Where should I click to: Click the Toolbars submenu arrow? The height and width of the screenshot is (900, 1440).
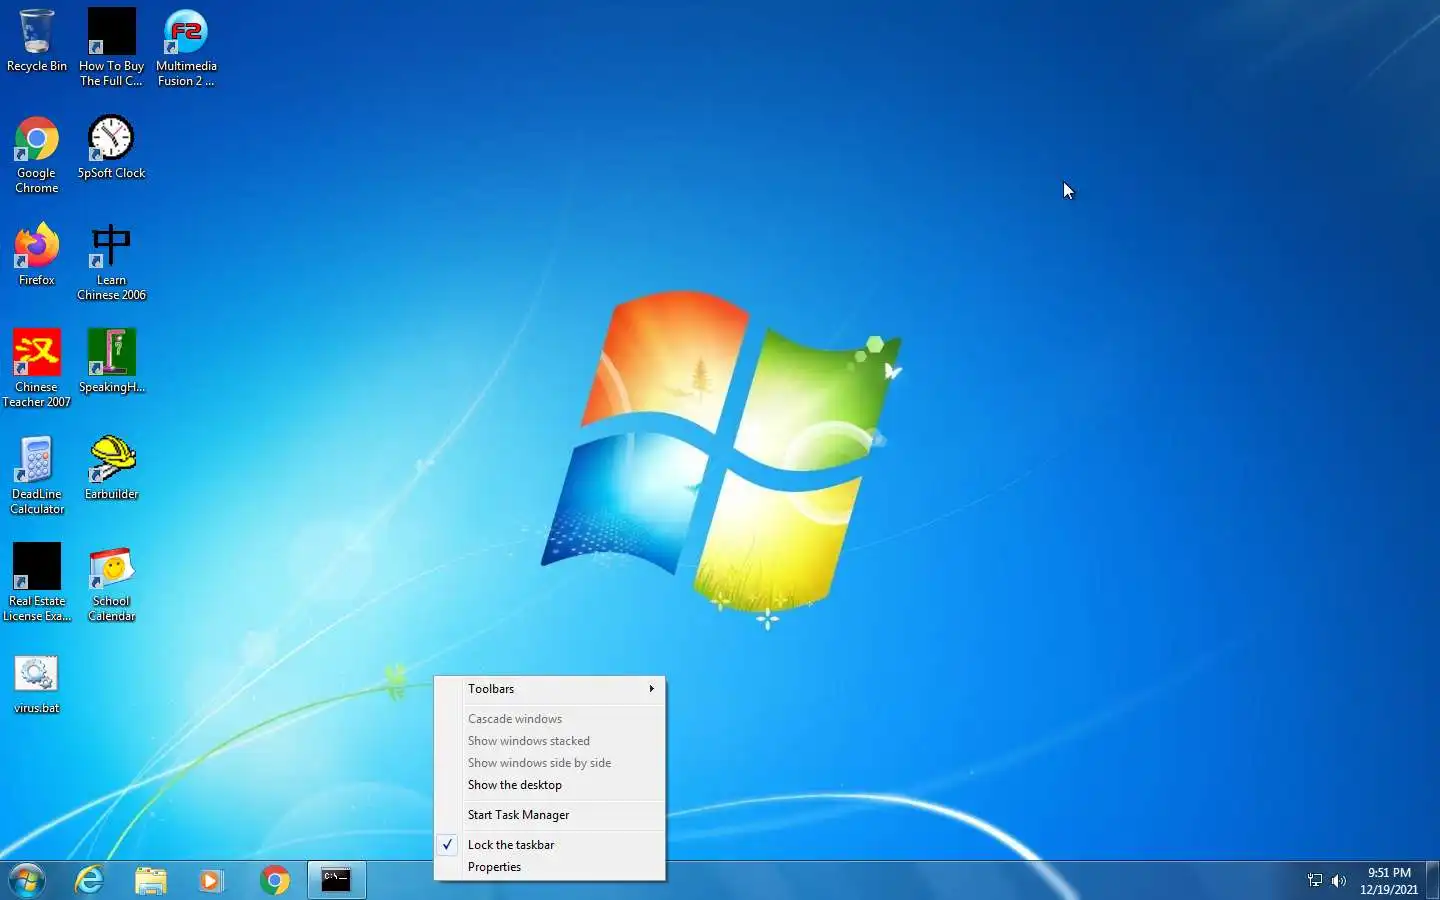click(651, 689)
